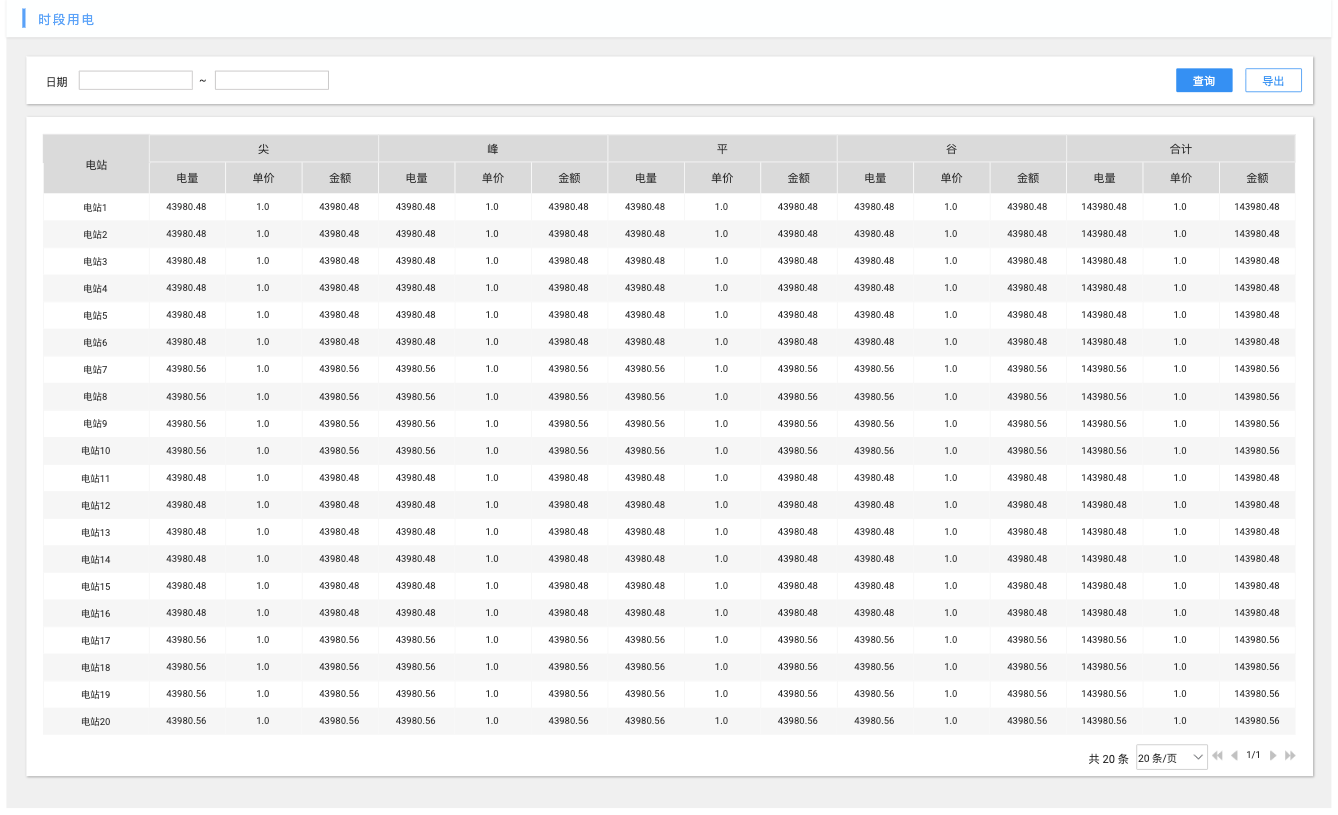Select the 电站5 row label
This screenshot has height=815, width=1338.
[95, 316]
